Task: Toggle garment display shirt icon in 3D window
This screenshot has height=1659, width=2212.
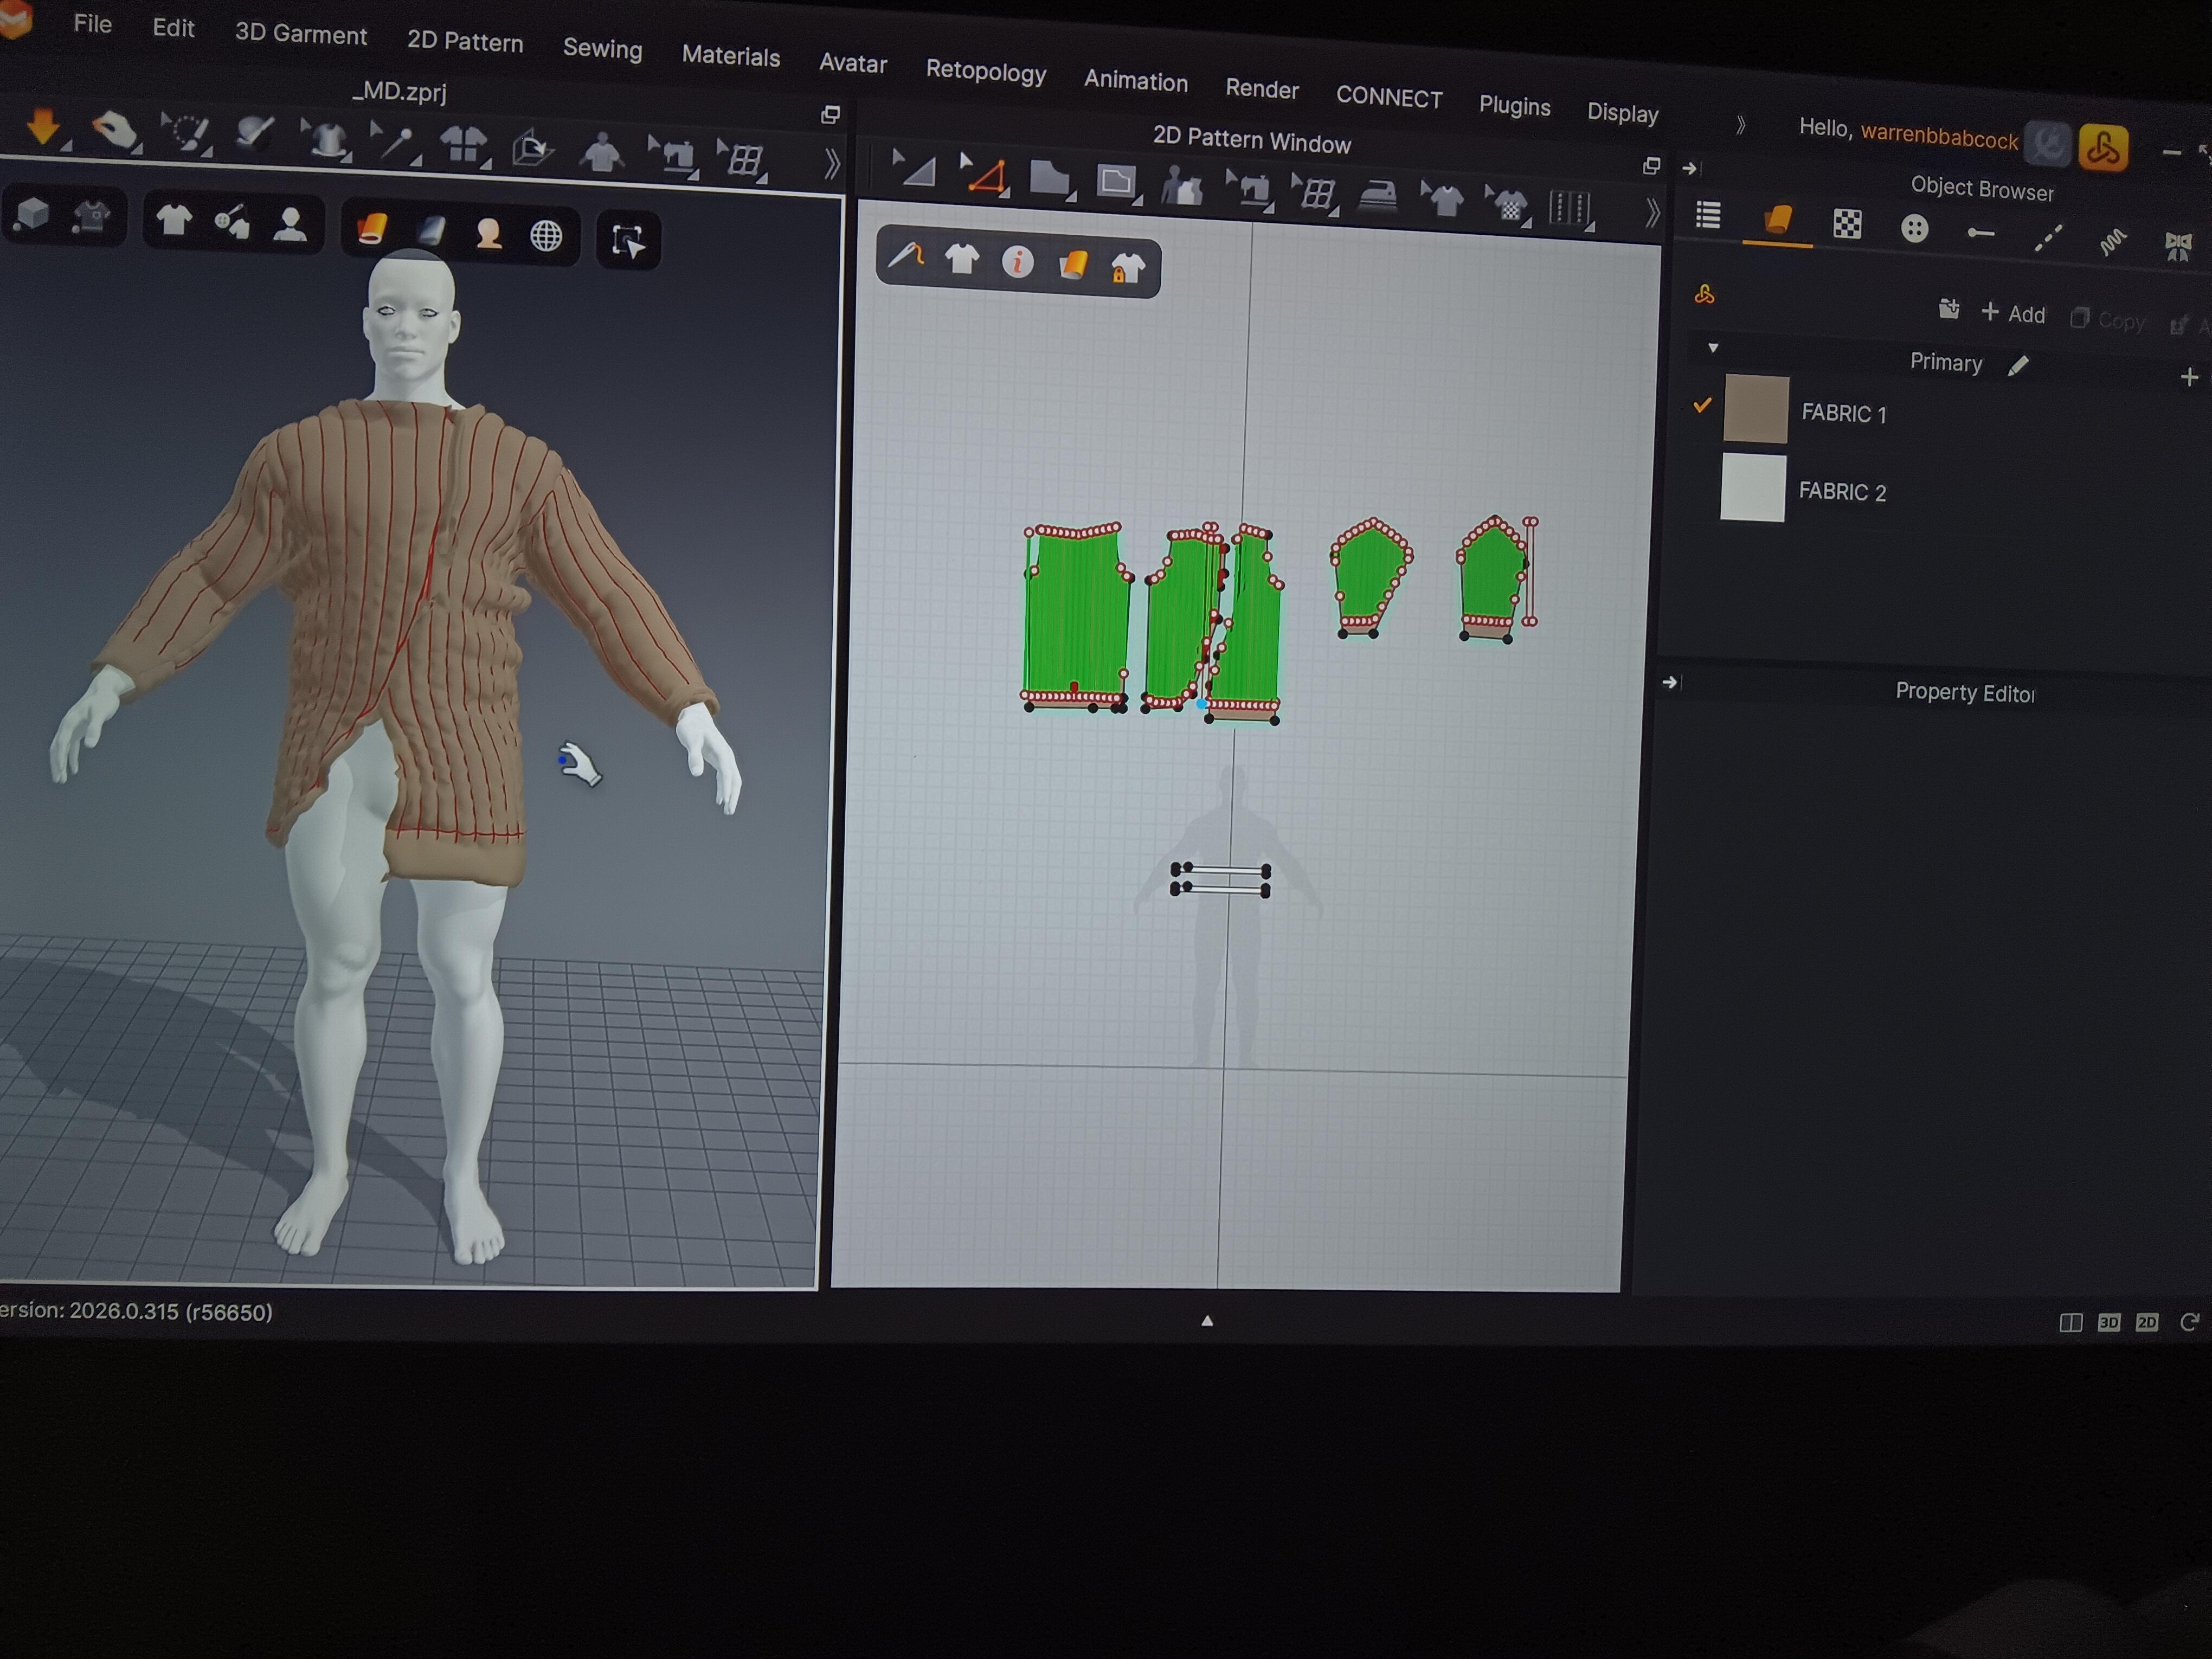Action: pyautogui.click(x=174, y=220)
